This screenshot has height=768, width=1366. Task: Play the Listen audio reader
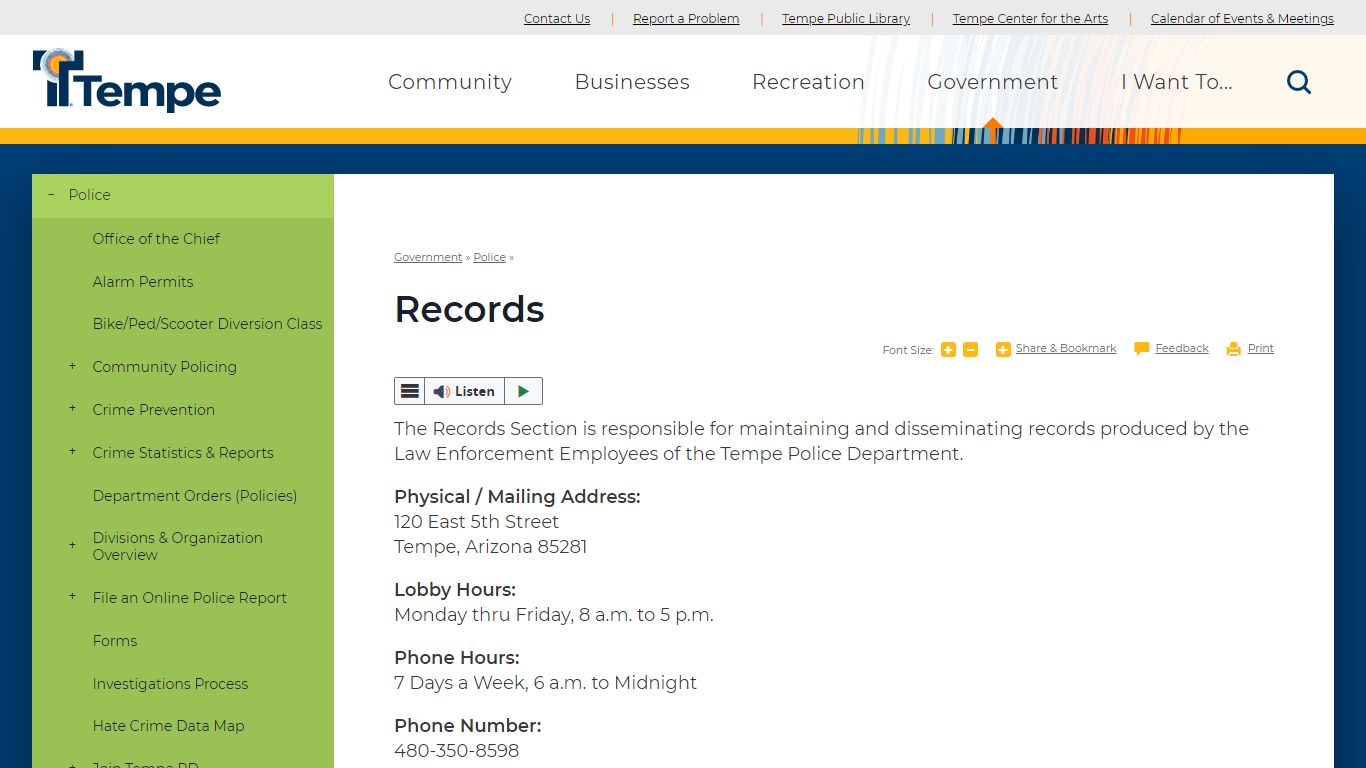(x=523, y=391)
